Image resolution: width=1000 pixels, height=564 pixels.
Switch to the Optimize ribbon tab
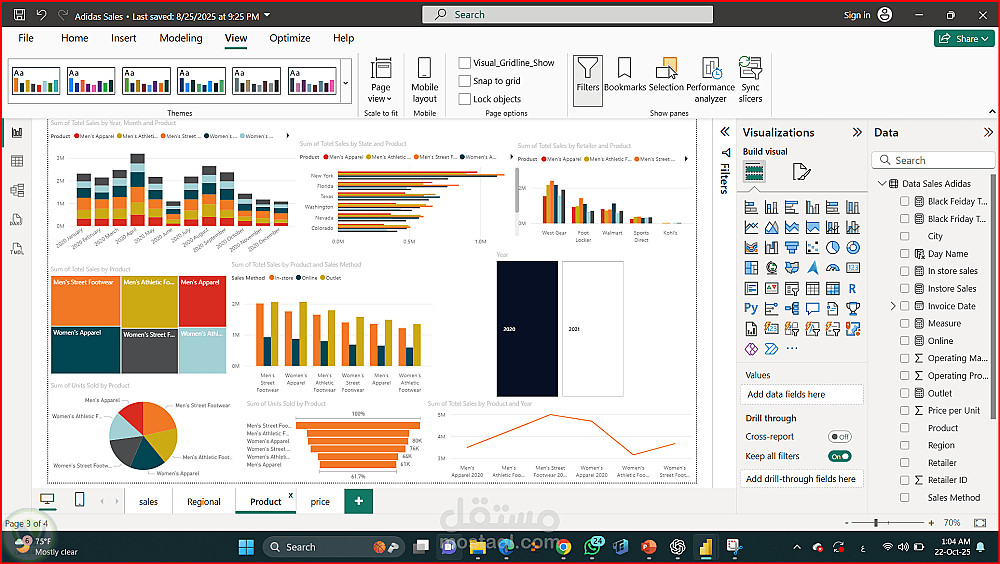click(290, 38)
